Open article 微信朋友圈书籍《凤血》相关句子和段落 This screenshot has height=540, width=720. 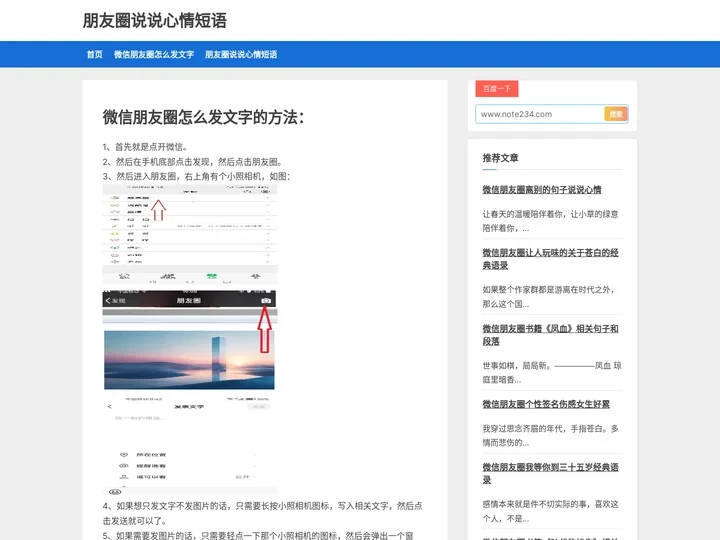pos(550,335)
